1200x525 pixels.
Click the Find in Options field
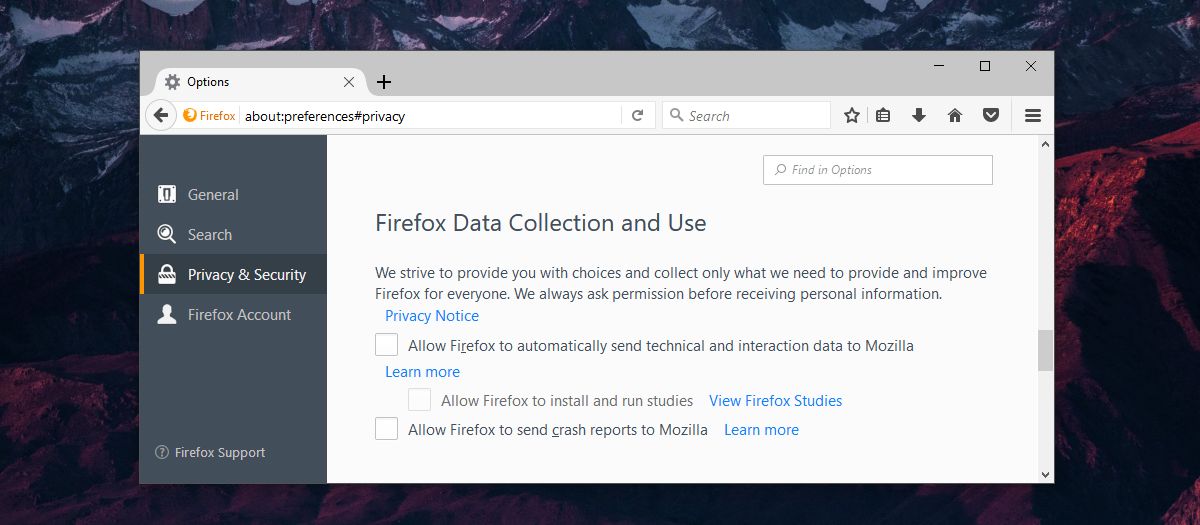pos(878,170)
